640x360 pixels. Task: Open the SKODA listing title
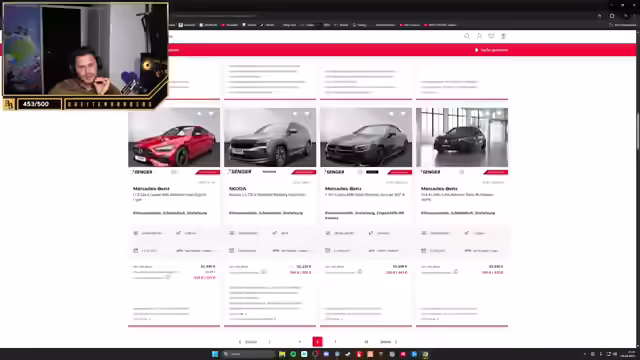pyautogui.click(x=238, y=189)
